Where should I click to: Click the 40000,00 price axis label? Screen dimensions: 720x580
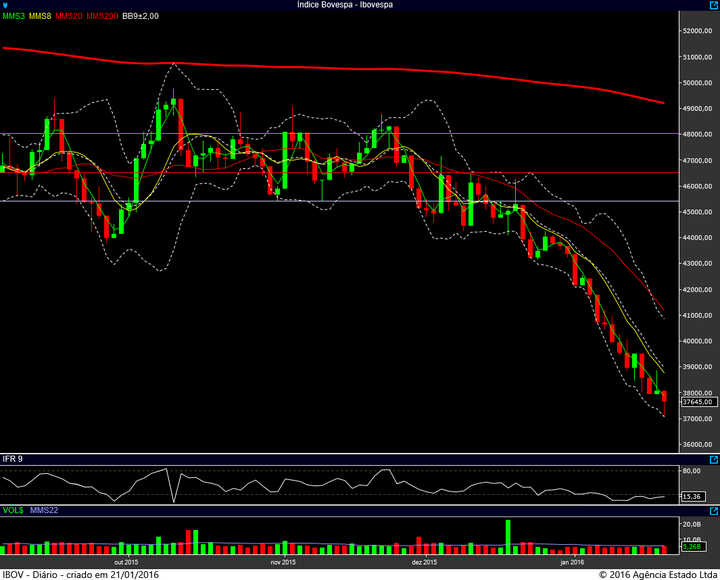[698, 341]
